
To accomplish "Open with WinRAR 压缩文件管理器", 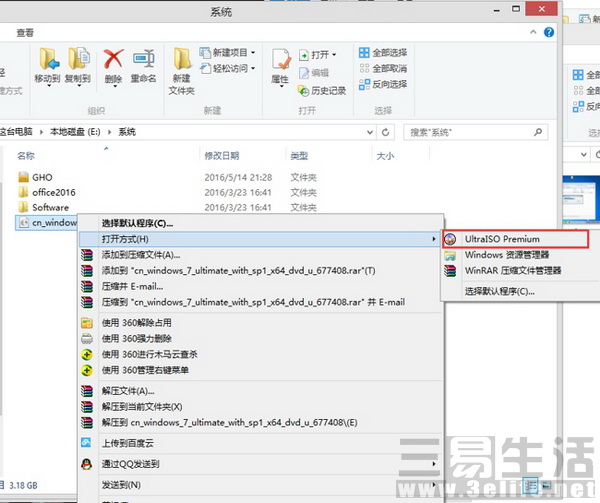I will coord(520,270).
